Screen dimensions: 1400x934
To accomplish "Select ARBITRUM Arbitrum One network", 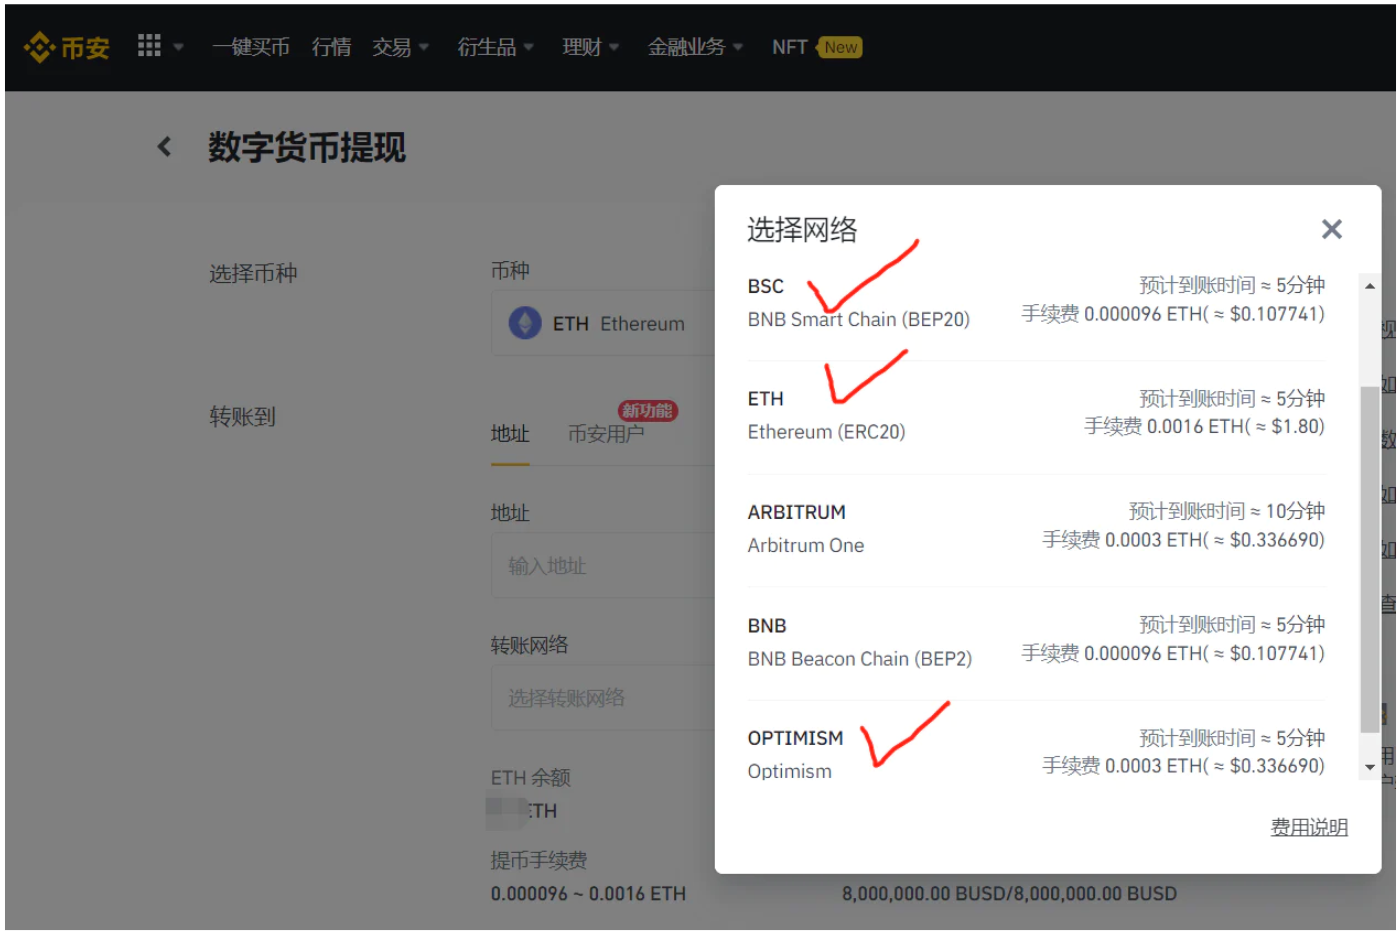I will [x=1036, y=528].
